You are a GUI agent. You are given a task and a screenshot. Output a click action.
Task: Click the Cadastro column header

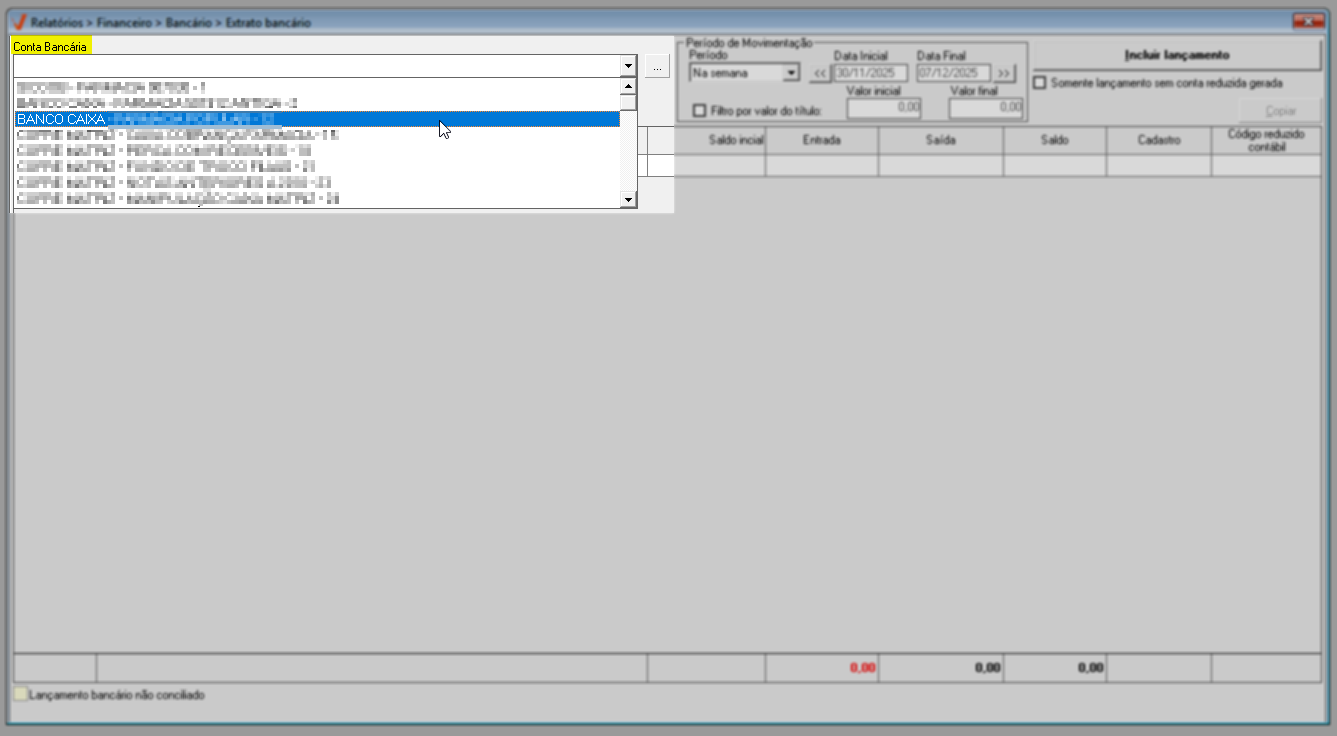[1159, 141]
